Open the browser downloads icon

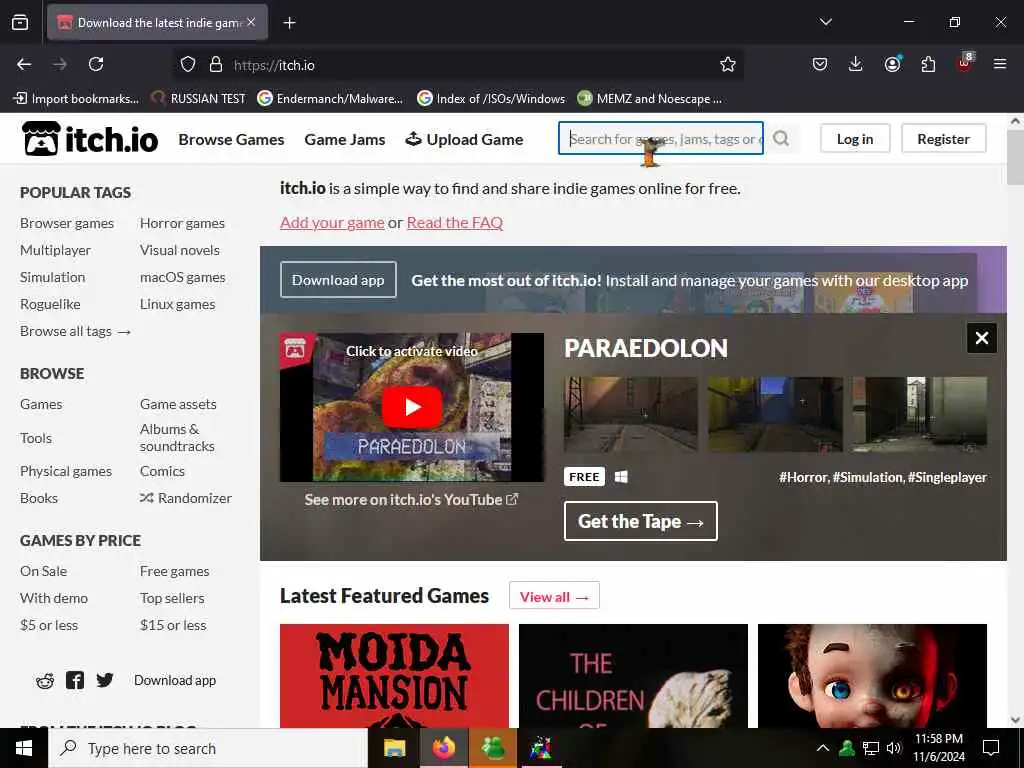point(856,64)
